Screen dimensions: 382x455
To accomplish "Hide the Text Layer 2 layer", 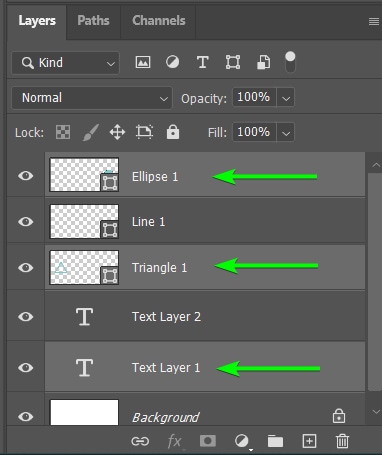I will (26, 317).
